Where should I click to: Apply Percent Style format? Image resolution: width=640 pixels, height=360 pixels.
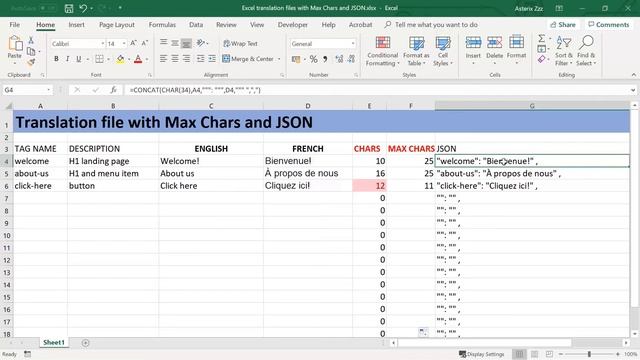click(x=313, y=59)
